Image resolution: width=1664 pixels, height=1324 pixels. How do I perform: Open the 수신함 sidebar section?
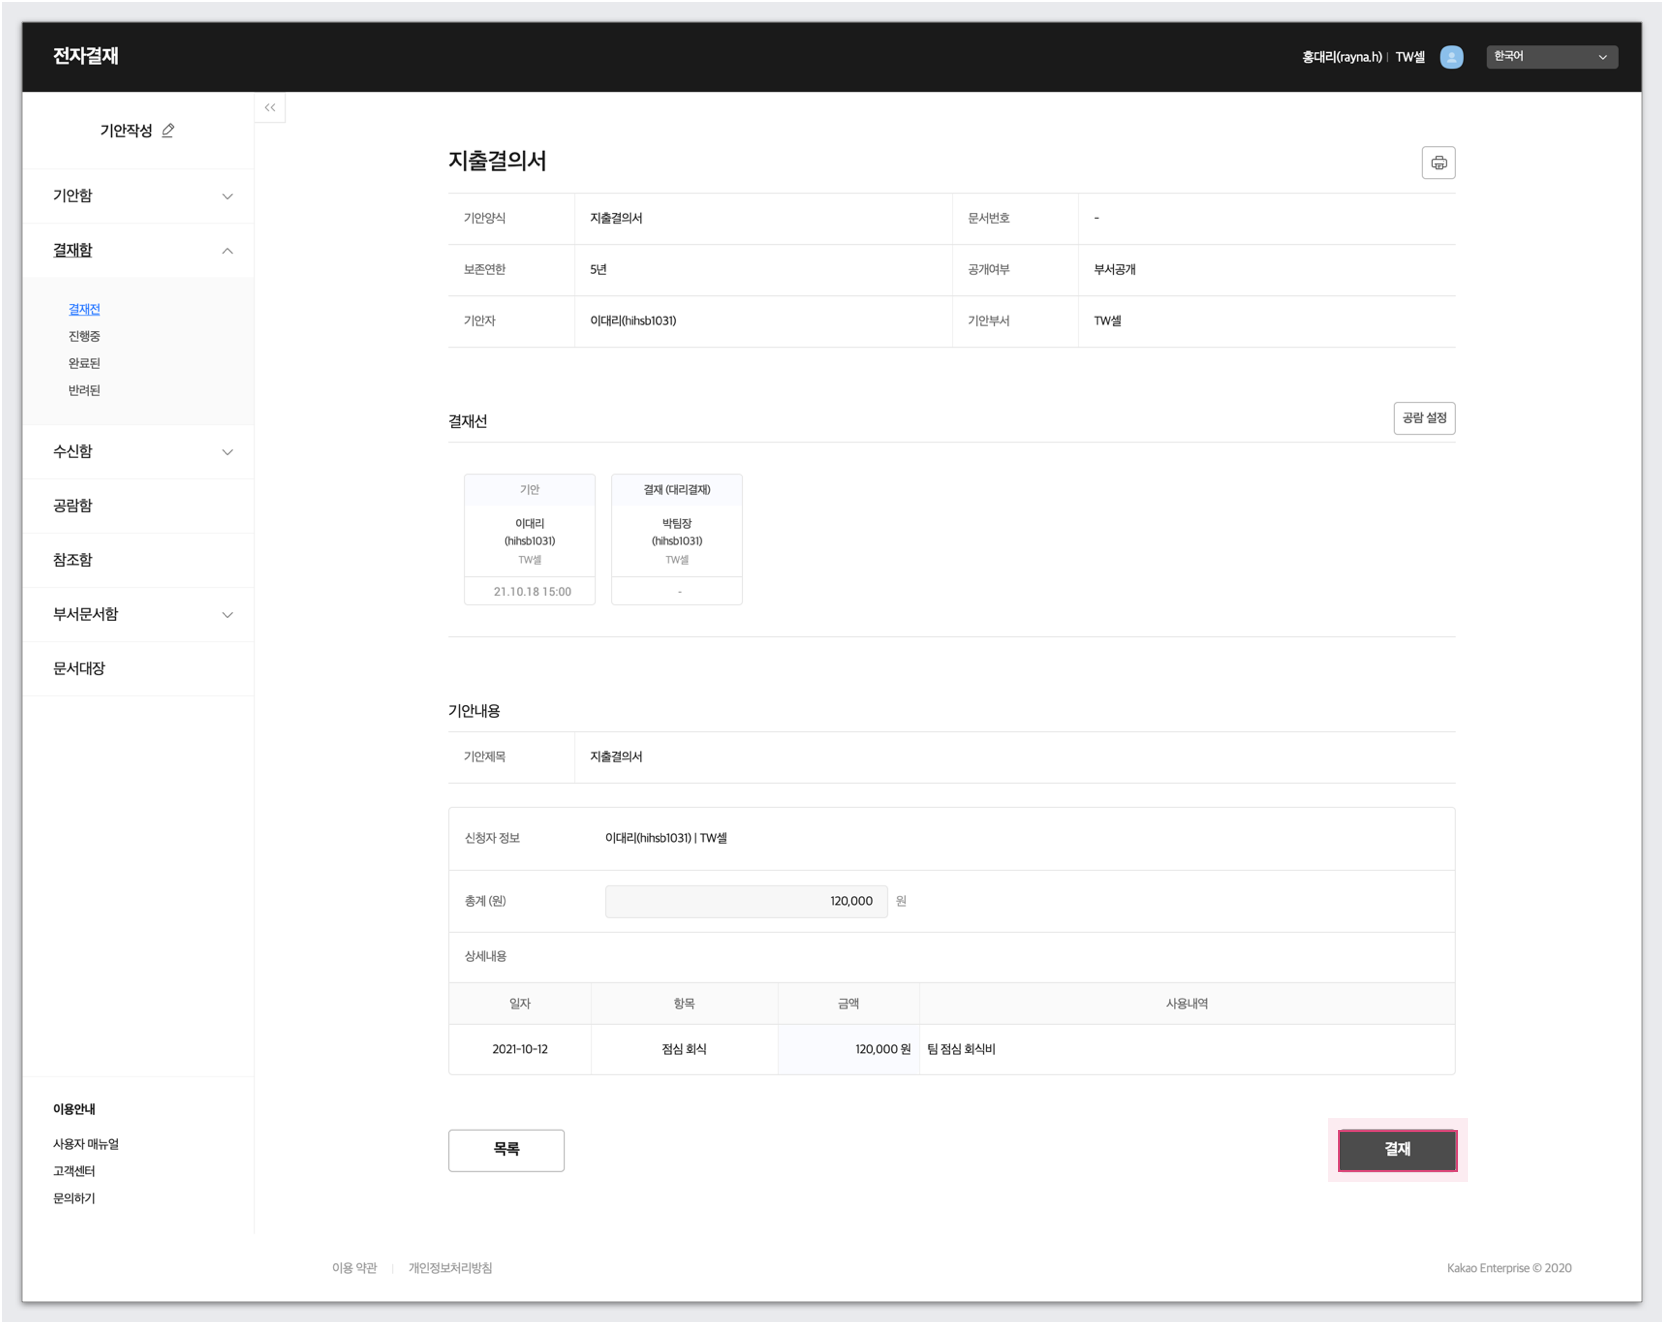[x=138, y=452]
